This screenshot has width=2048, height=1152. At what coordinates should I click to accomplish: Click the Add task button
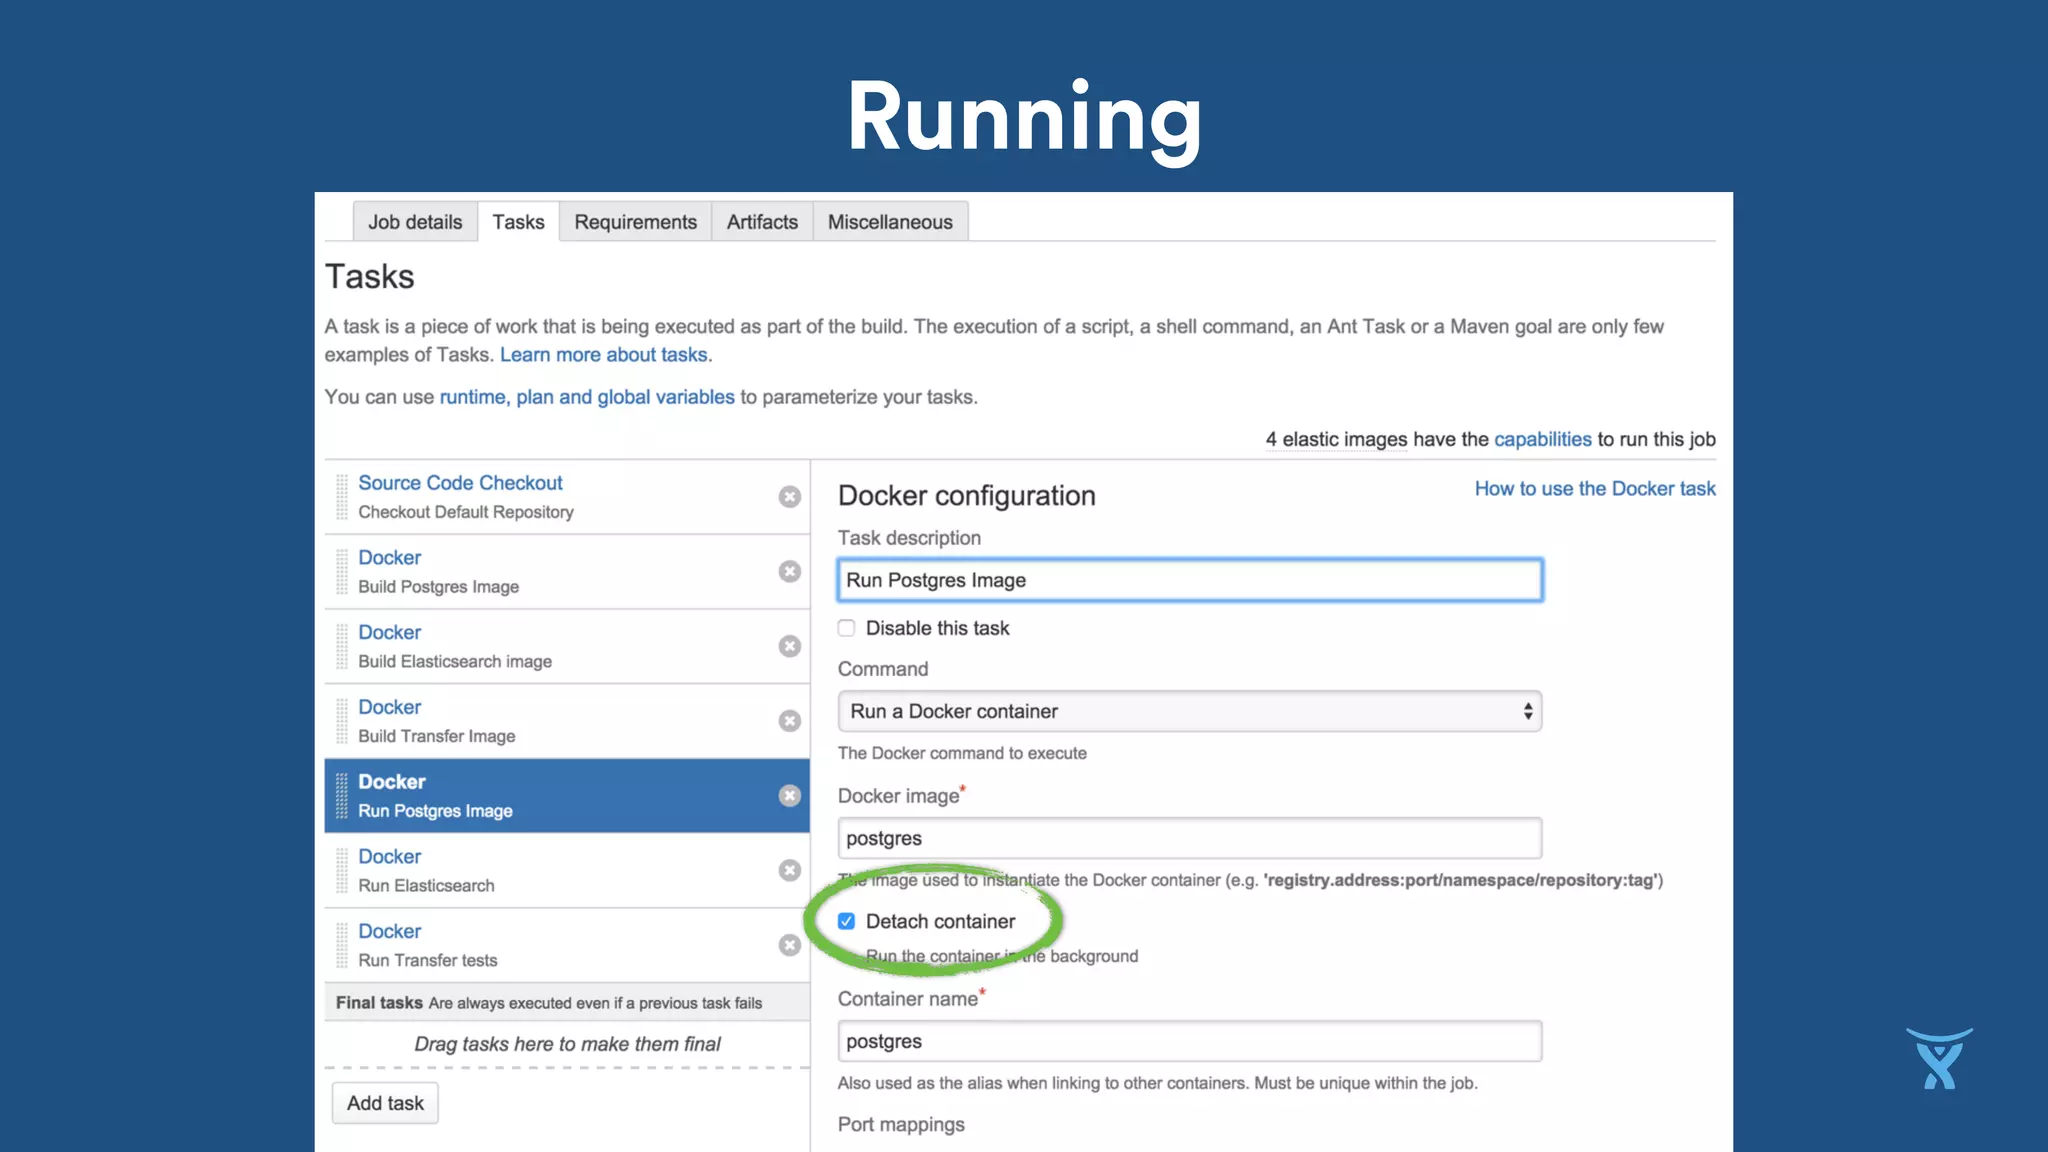pos(385,1103)
